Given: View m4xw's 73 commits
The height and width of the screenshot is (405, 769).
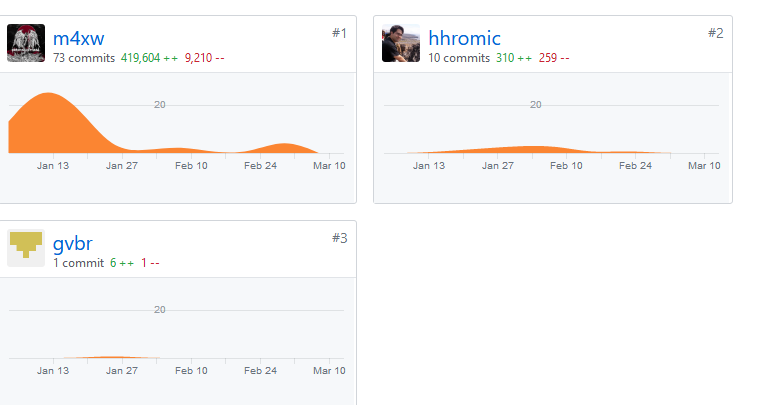Looking at the screenshot, I should (x=84, y=58).
